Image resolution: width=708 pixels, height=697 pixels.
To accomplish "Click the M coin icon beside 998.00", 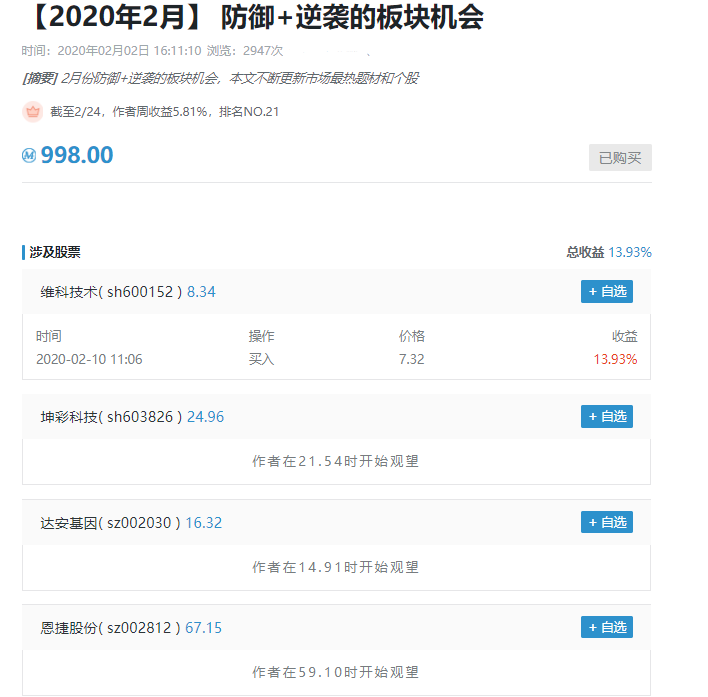I will coord(29,156).
